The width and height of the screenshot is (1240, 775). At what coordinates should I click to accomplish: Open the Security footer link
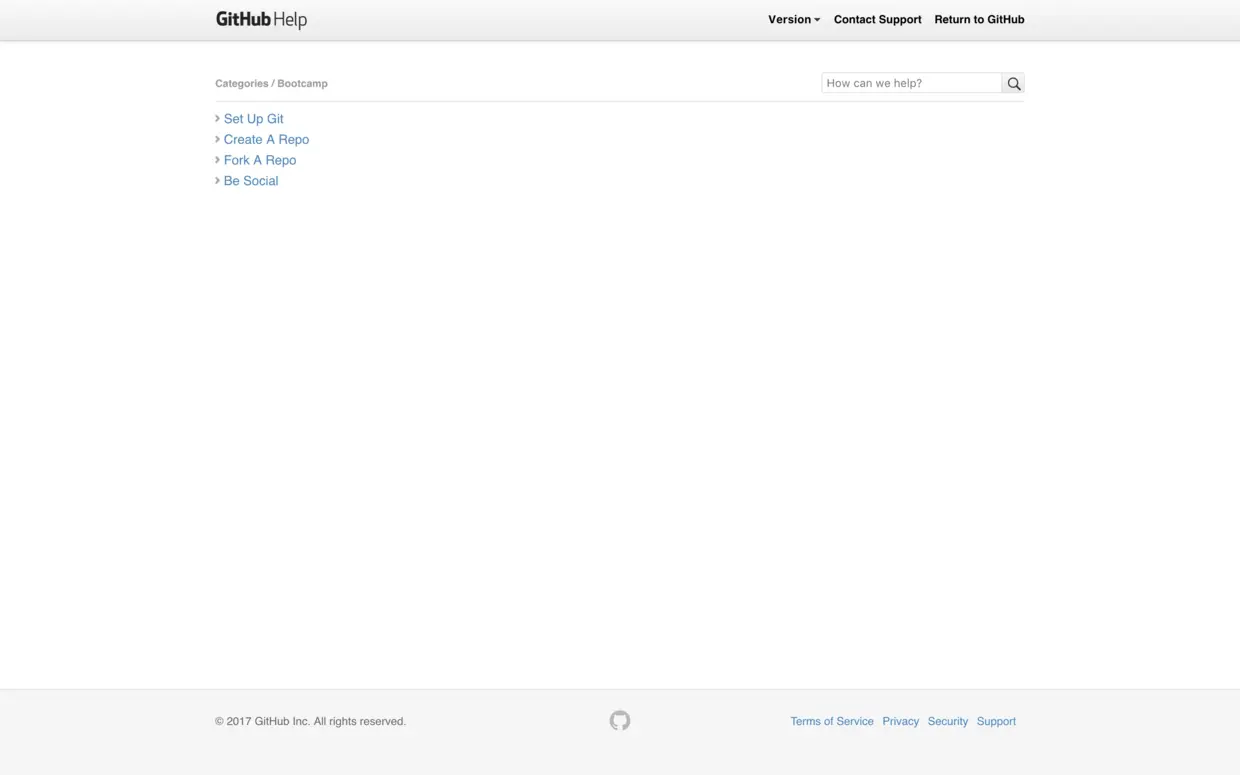tap(948, 721)
